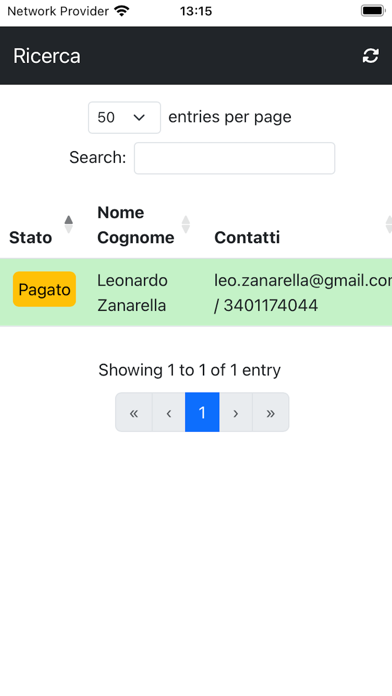Image resolution: width=392 pixels, height=696 pixels.
Task: Tap the battery icon in status bar
Action: tap(372, 11)
